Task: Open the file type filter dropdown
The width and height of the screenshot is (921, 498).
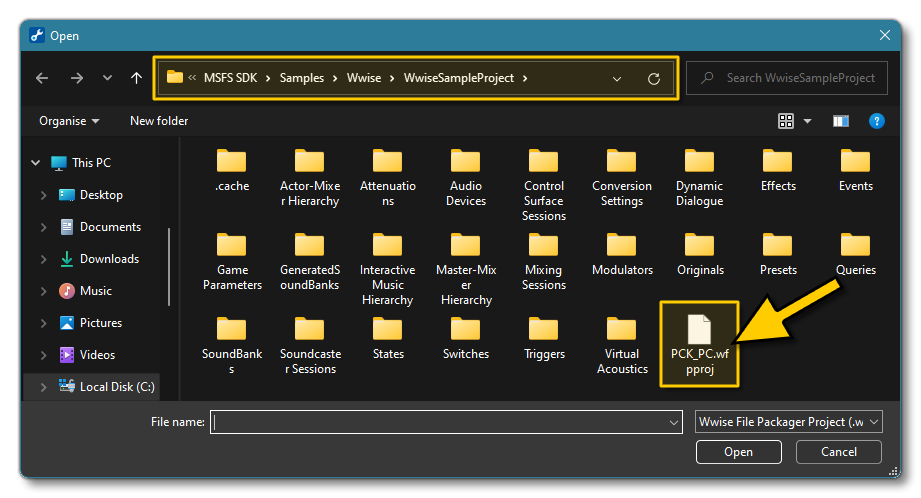Action: [x=789, y=422]
